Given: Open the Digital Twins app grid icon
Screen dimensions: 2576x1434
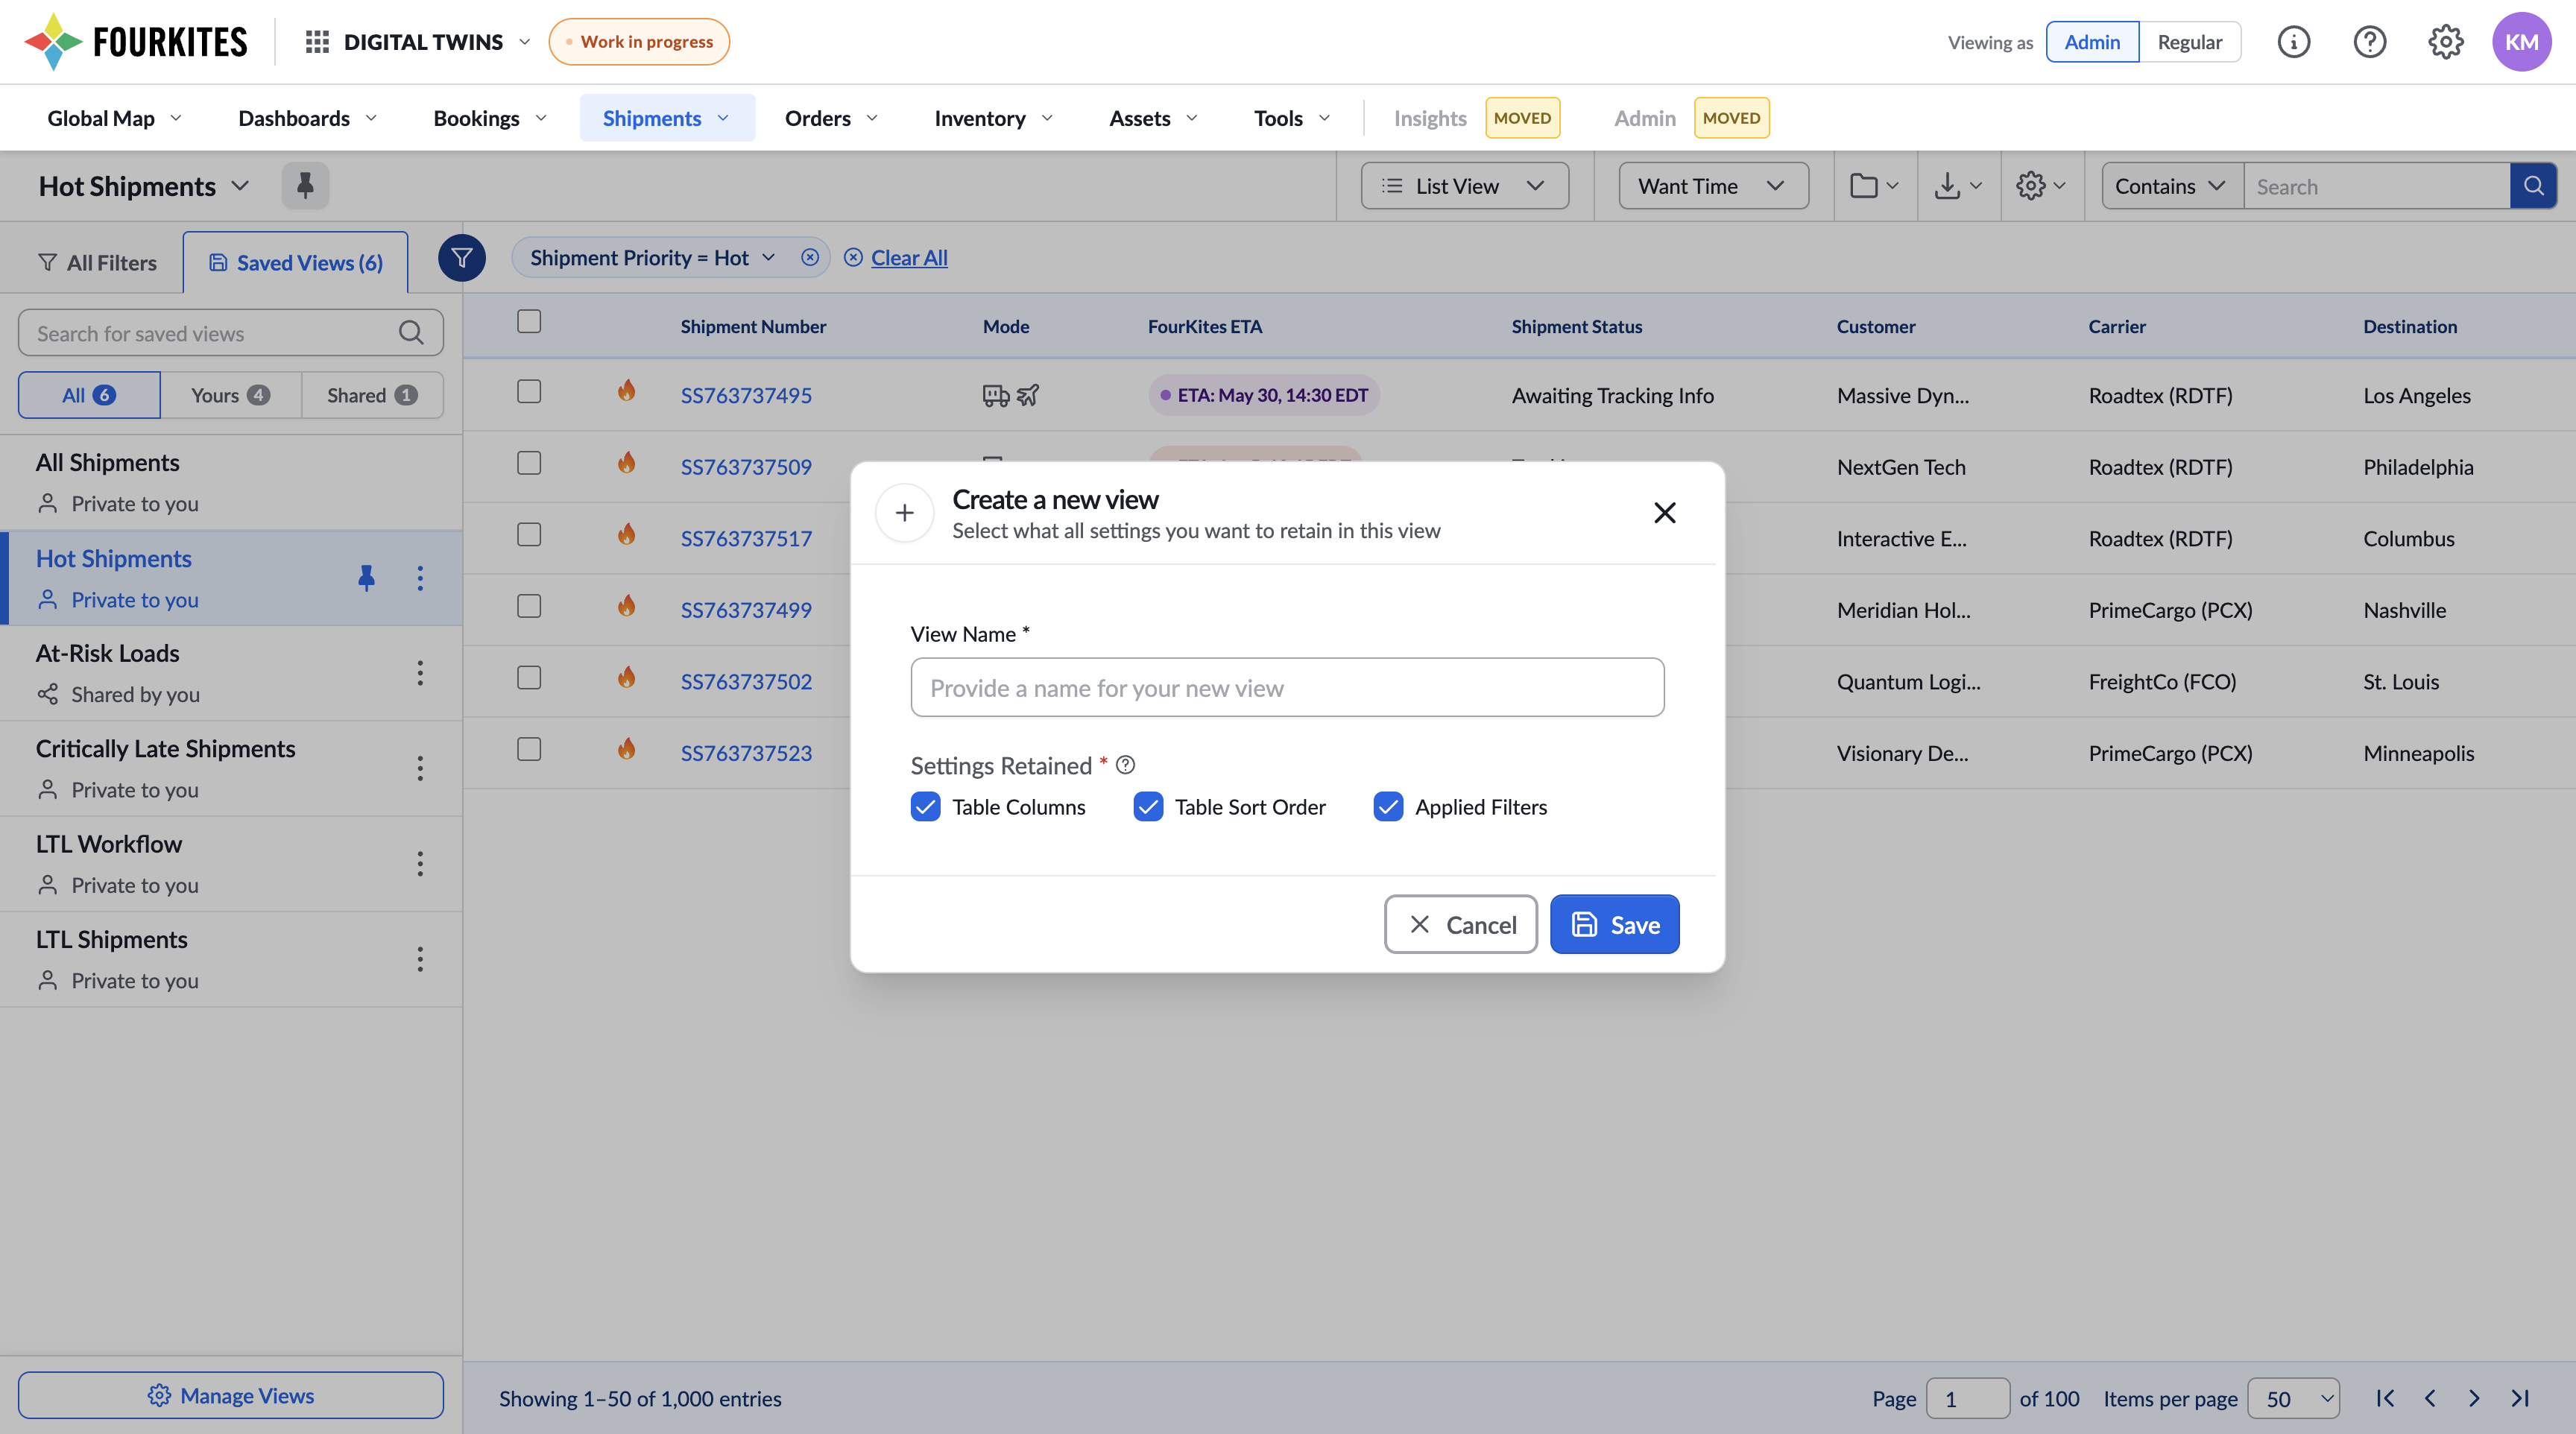Looking at the screenshot, I should pos(317,42).
